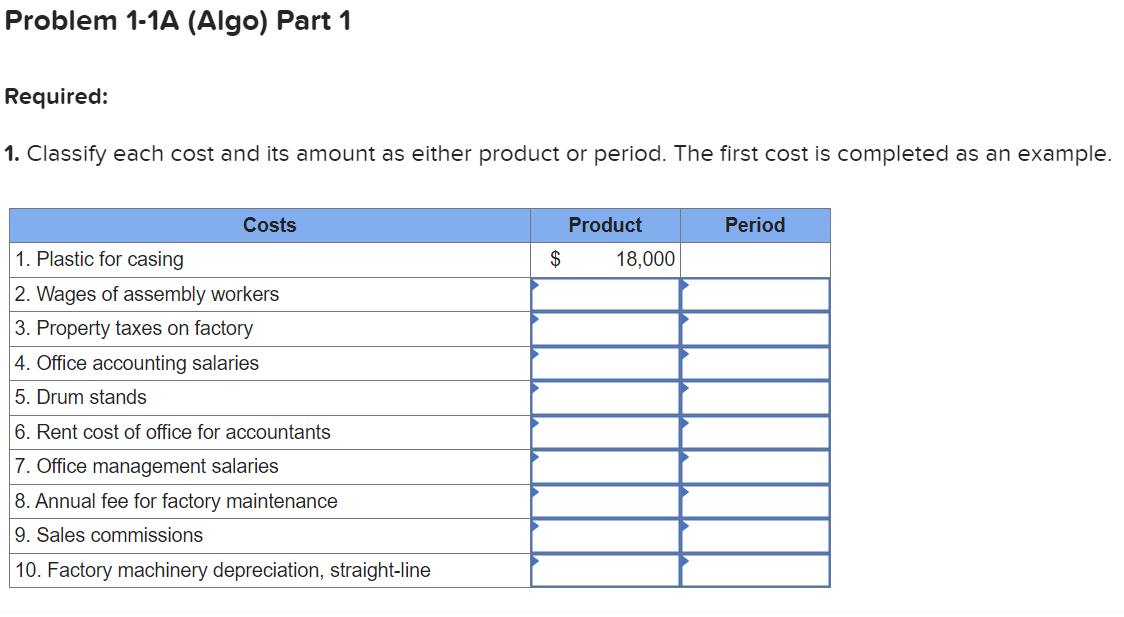Click the Period cell for Office management salaries
This screenshot has width=1124, height=617.
pos(755,466)
